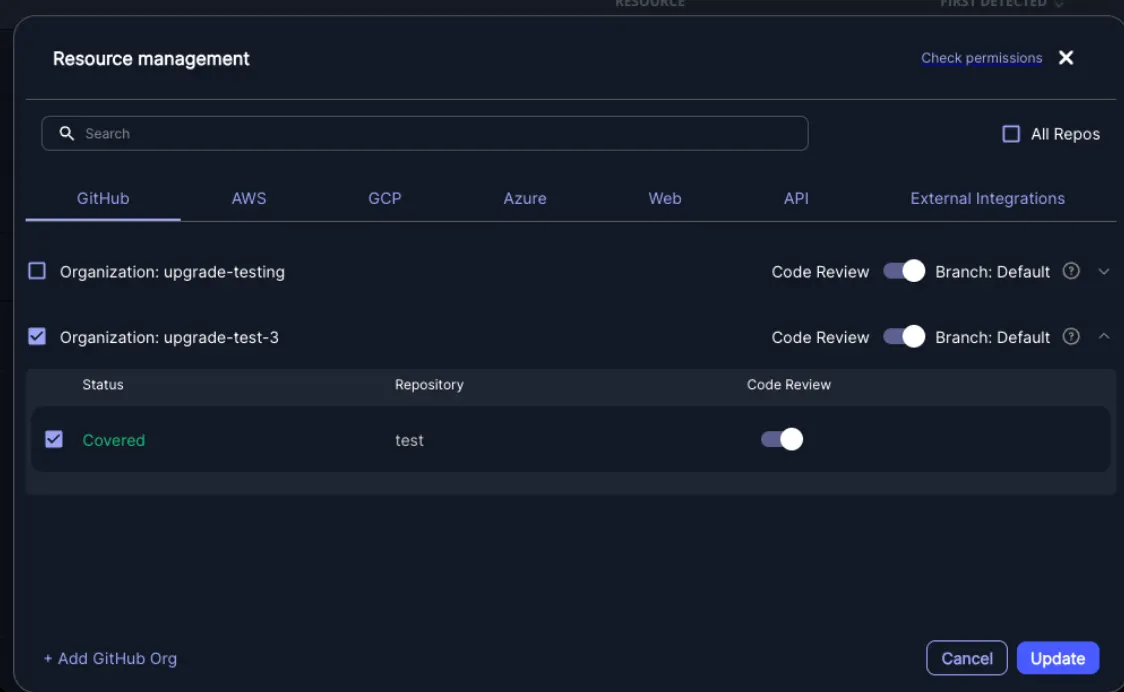Toggle Code Review for upgrade-testing
Viewport: 1124px width, 692px height.
click(904, 271)
